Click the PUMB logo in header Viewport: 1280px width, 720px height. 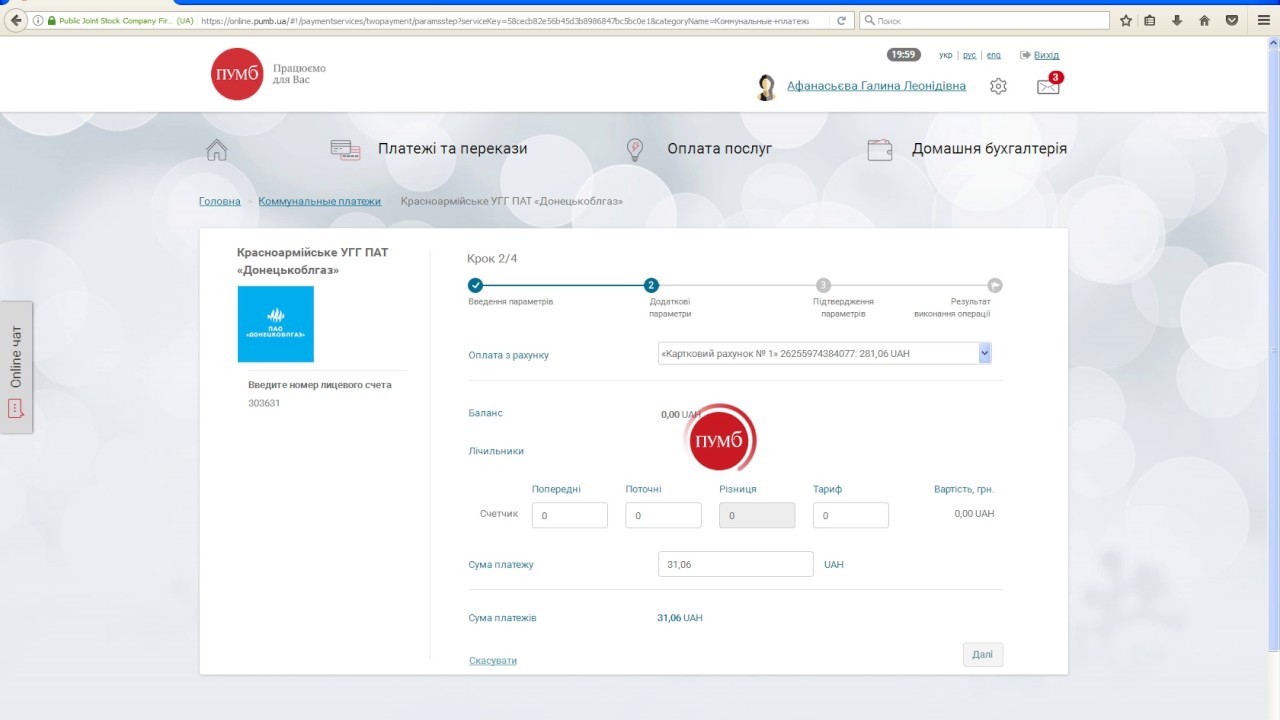click(237, 74)
